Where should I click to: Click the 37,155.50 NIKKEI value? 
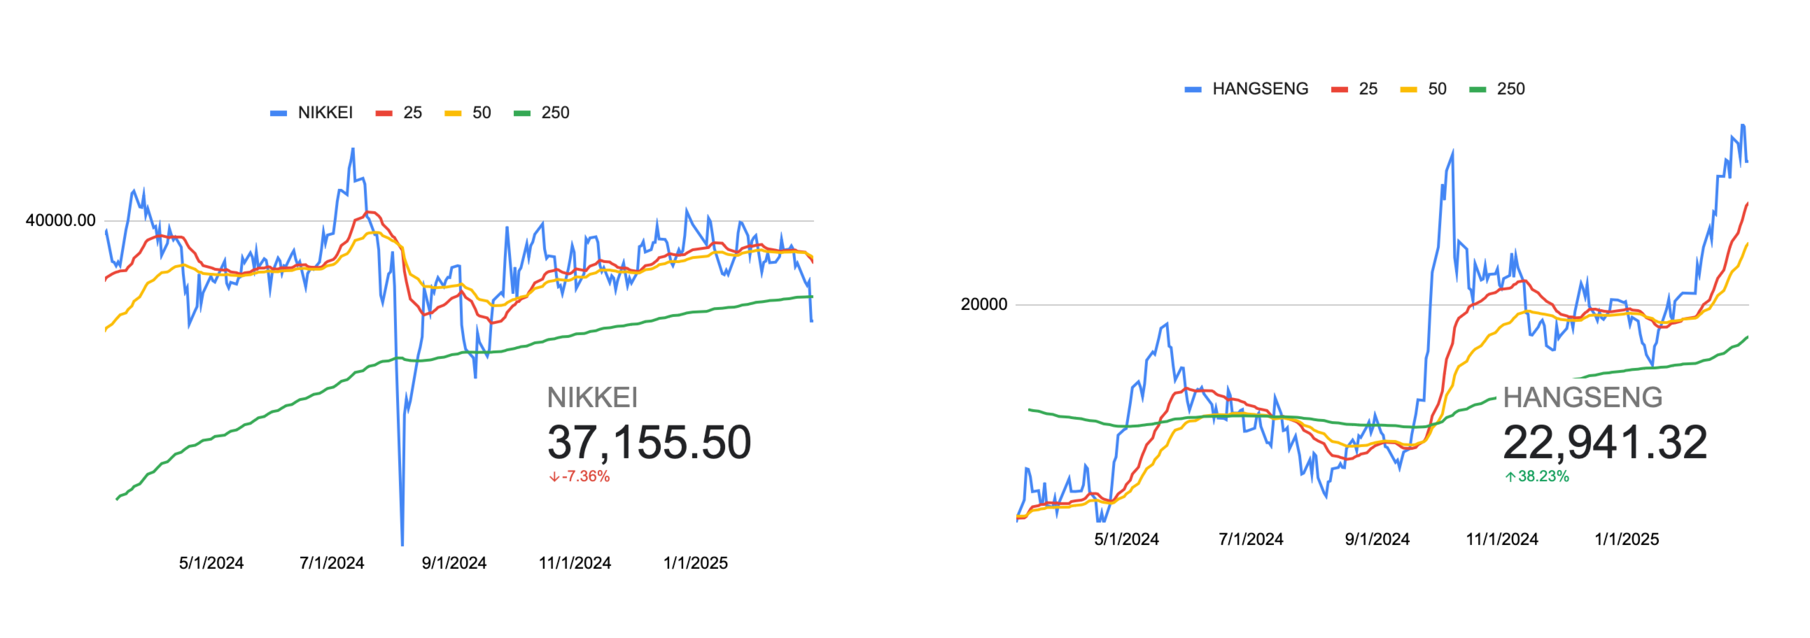(649, 443)
